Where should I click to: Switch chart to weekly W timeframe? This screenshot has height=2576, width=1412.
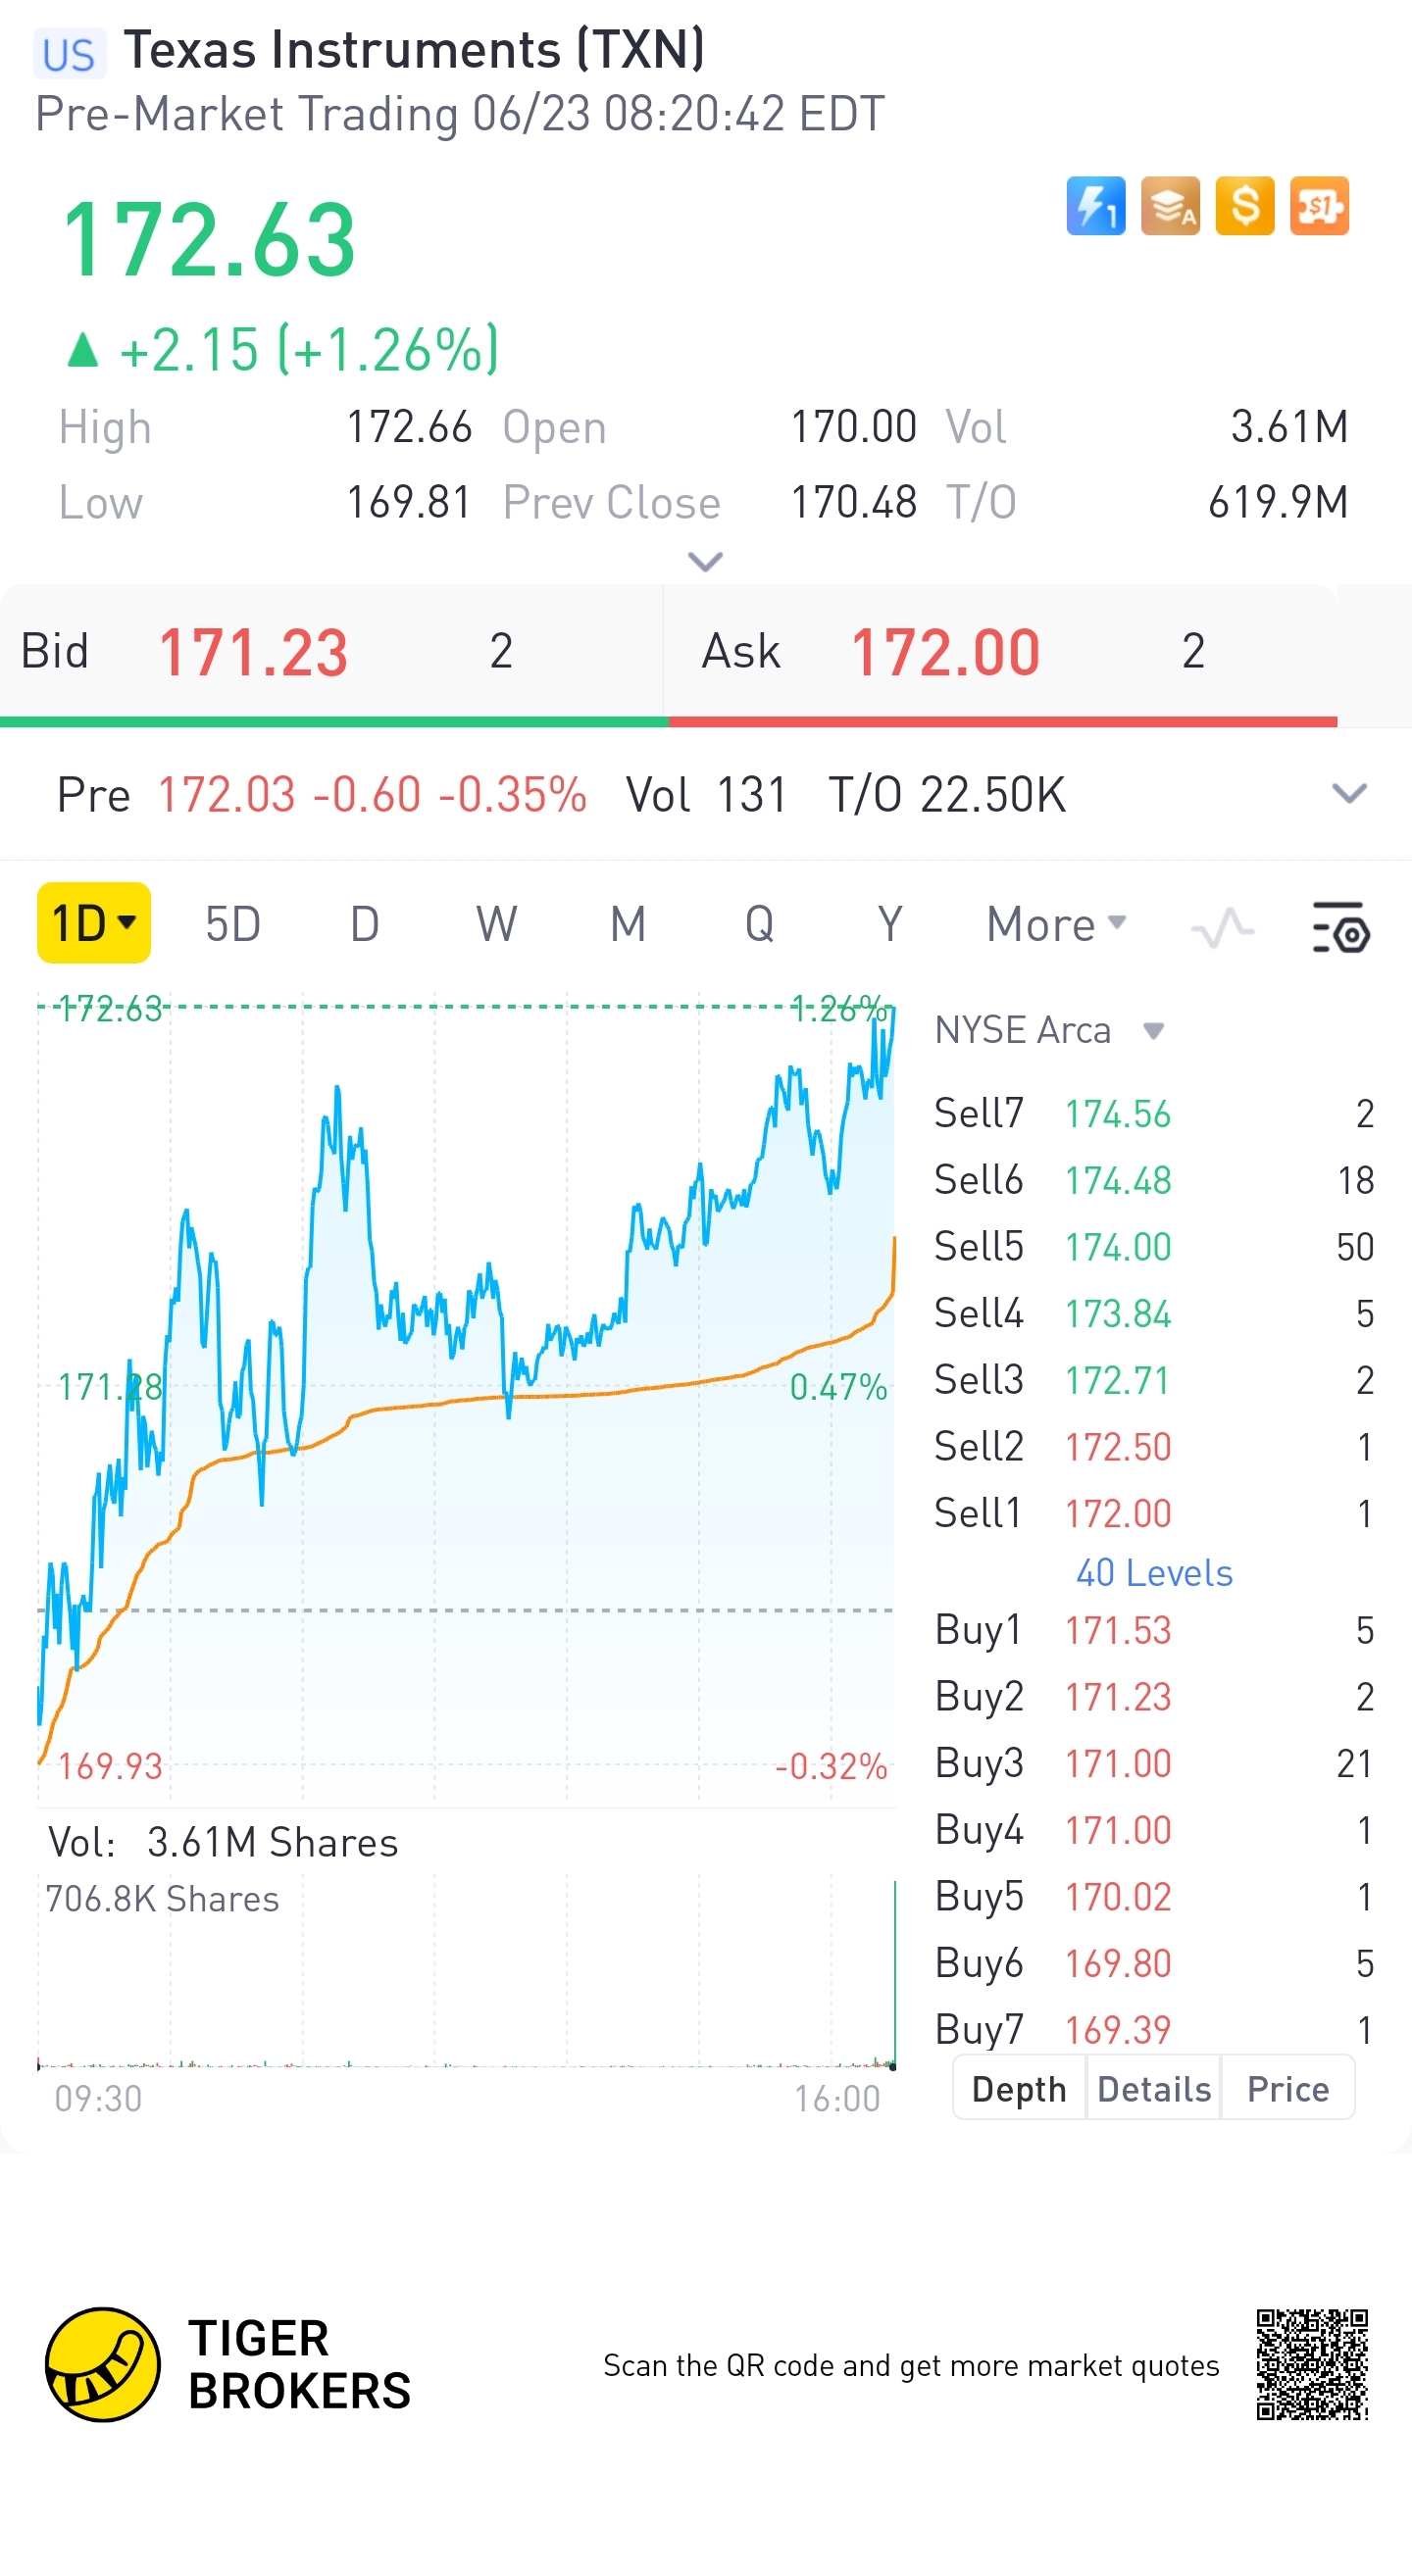(496, 924)
